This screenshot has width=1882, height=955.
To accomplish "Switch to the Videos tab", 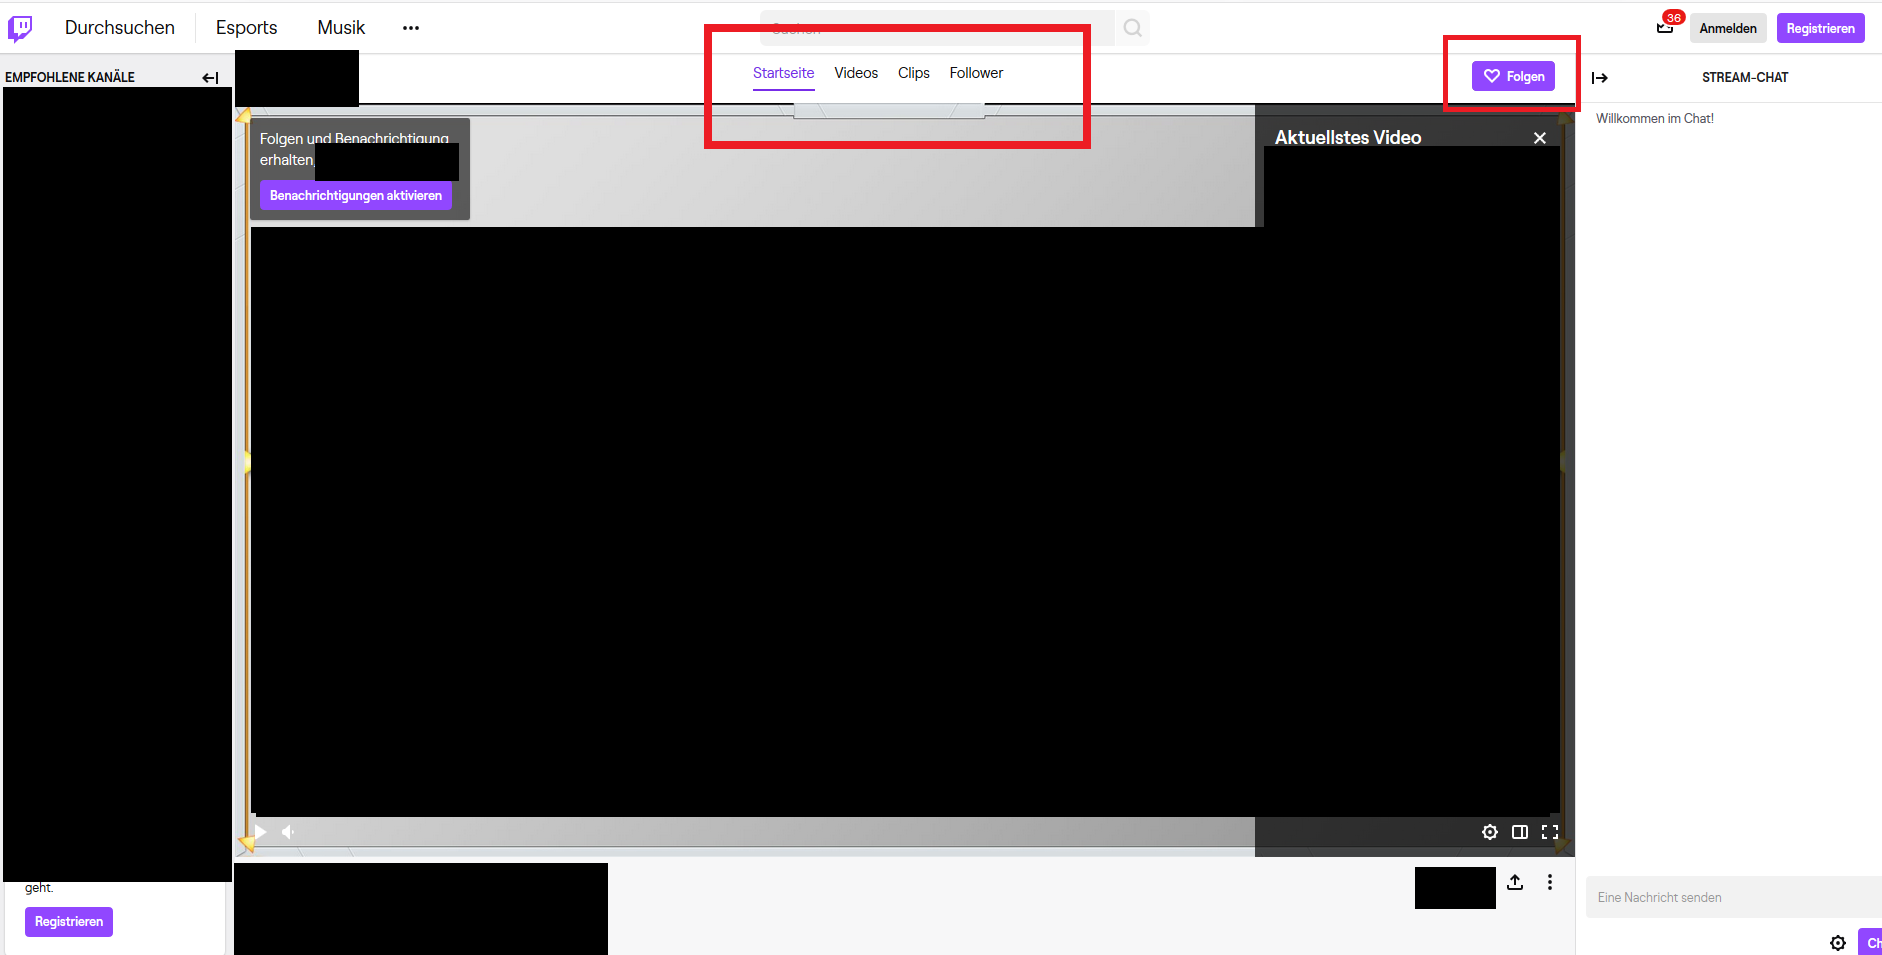I will coord(856,73).
